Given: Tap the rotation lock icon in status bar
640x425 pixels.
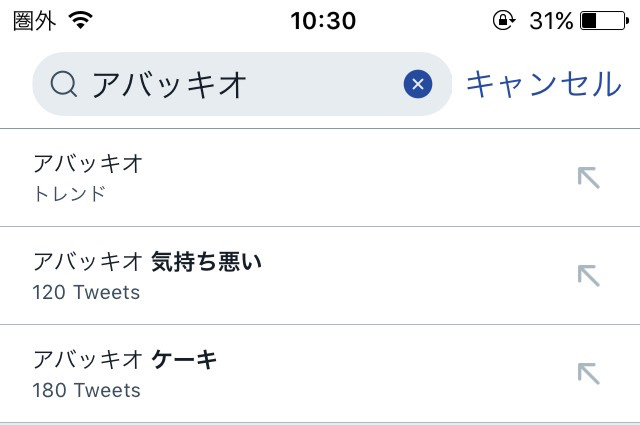Looking at the screenshot, I should (x=504, y=20).
